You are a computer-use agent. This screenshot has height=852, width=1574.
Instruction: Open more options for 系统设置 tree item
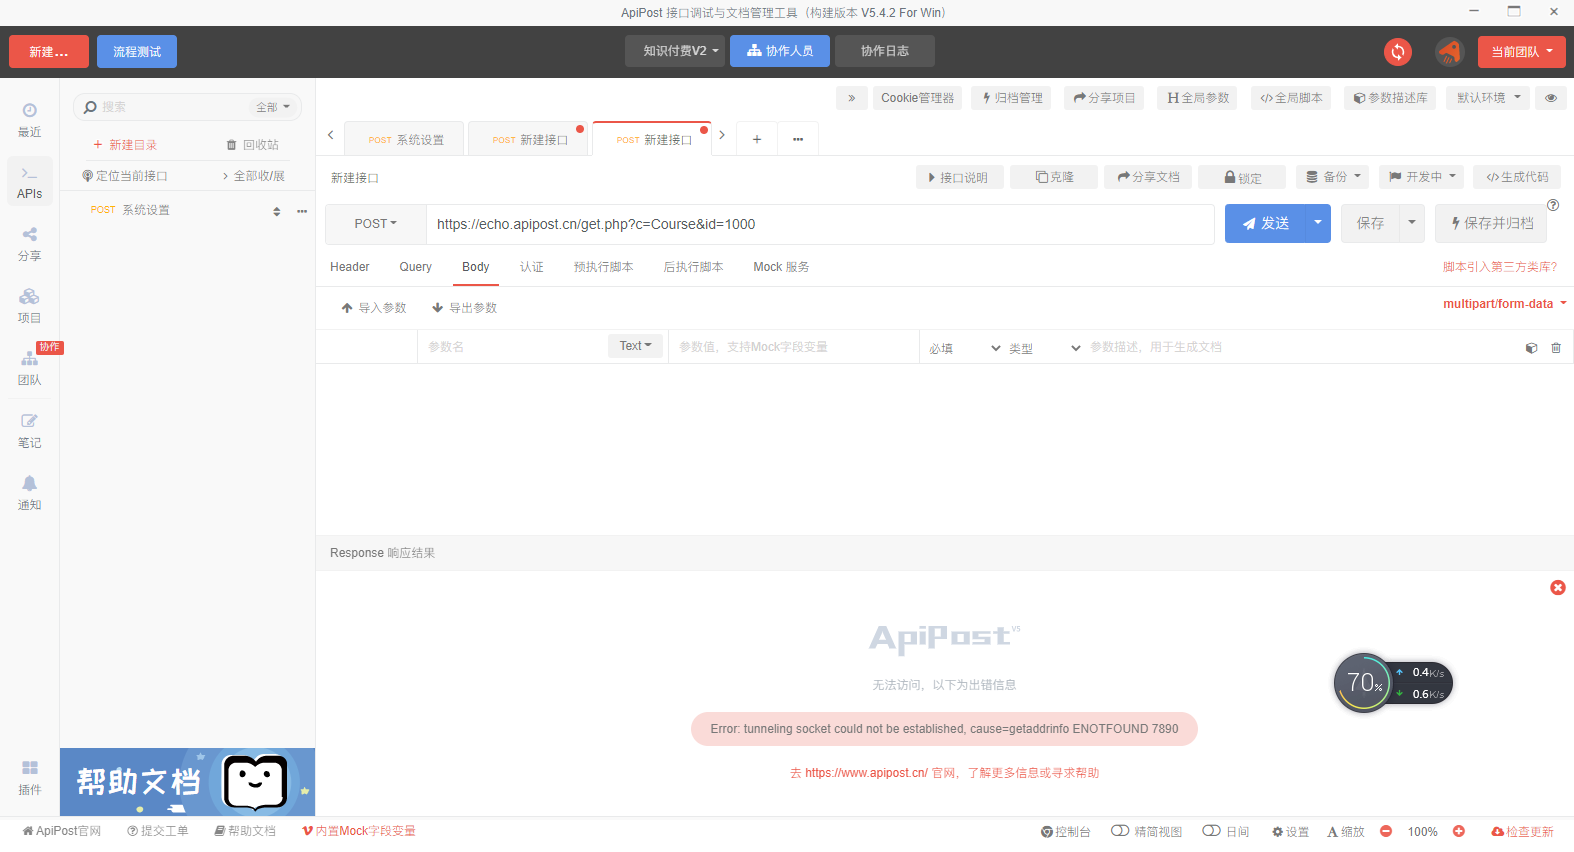pyautogui.click(x=302, y=211)
